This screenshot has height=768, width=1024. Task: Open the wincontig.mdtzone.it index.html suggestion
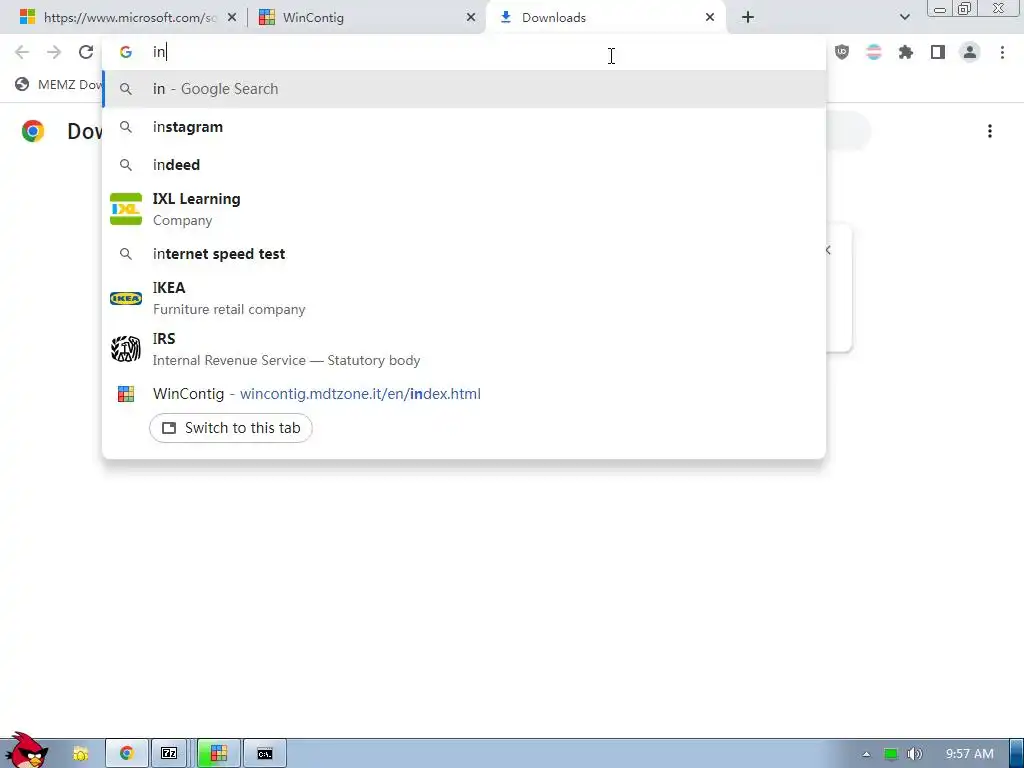pos(464,394)
